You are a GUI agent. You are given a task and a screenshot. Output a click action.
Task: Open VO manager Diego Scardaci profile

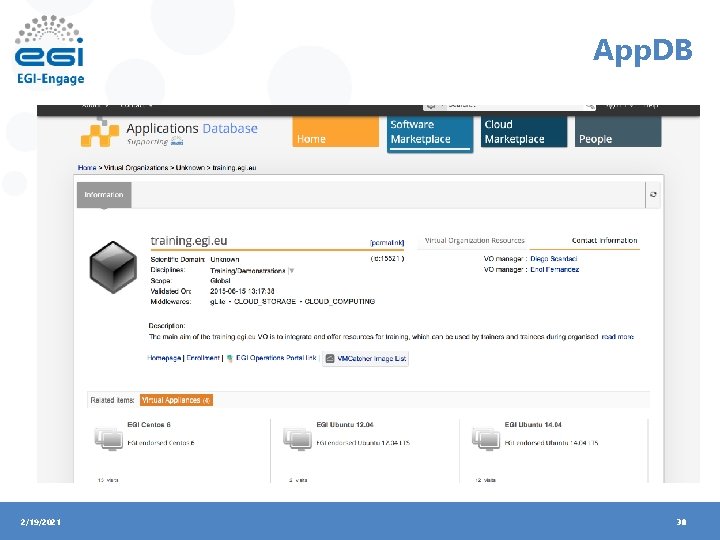(x=553, y=259)
